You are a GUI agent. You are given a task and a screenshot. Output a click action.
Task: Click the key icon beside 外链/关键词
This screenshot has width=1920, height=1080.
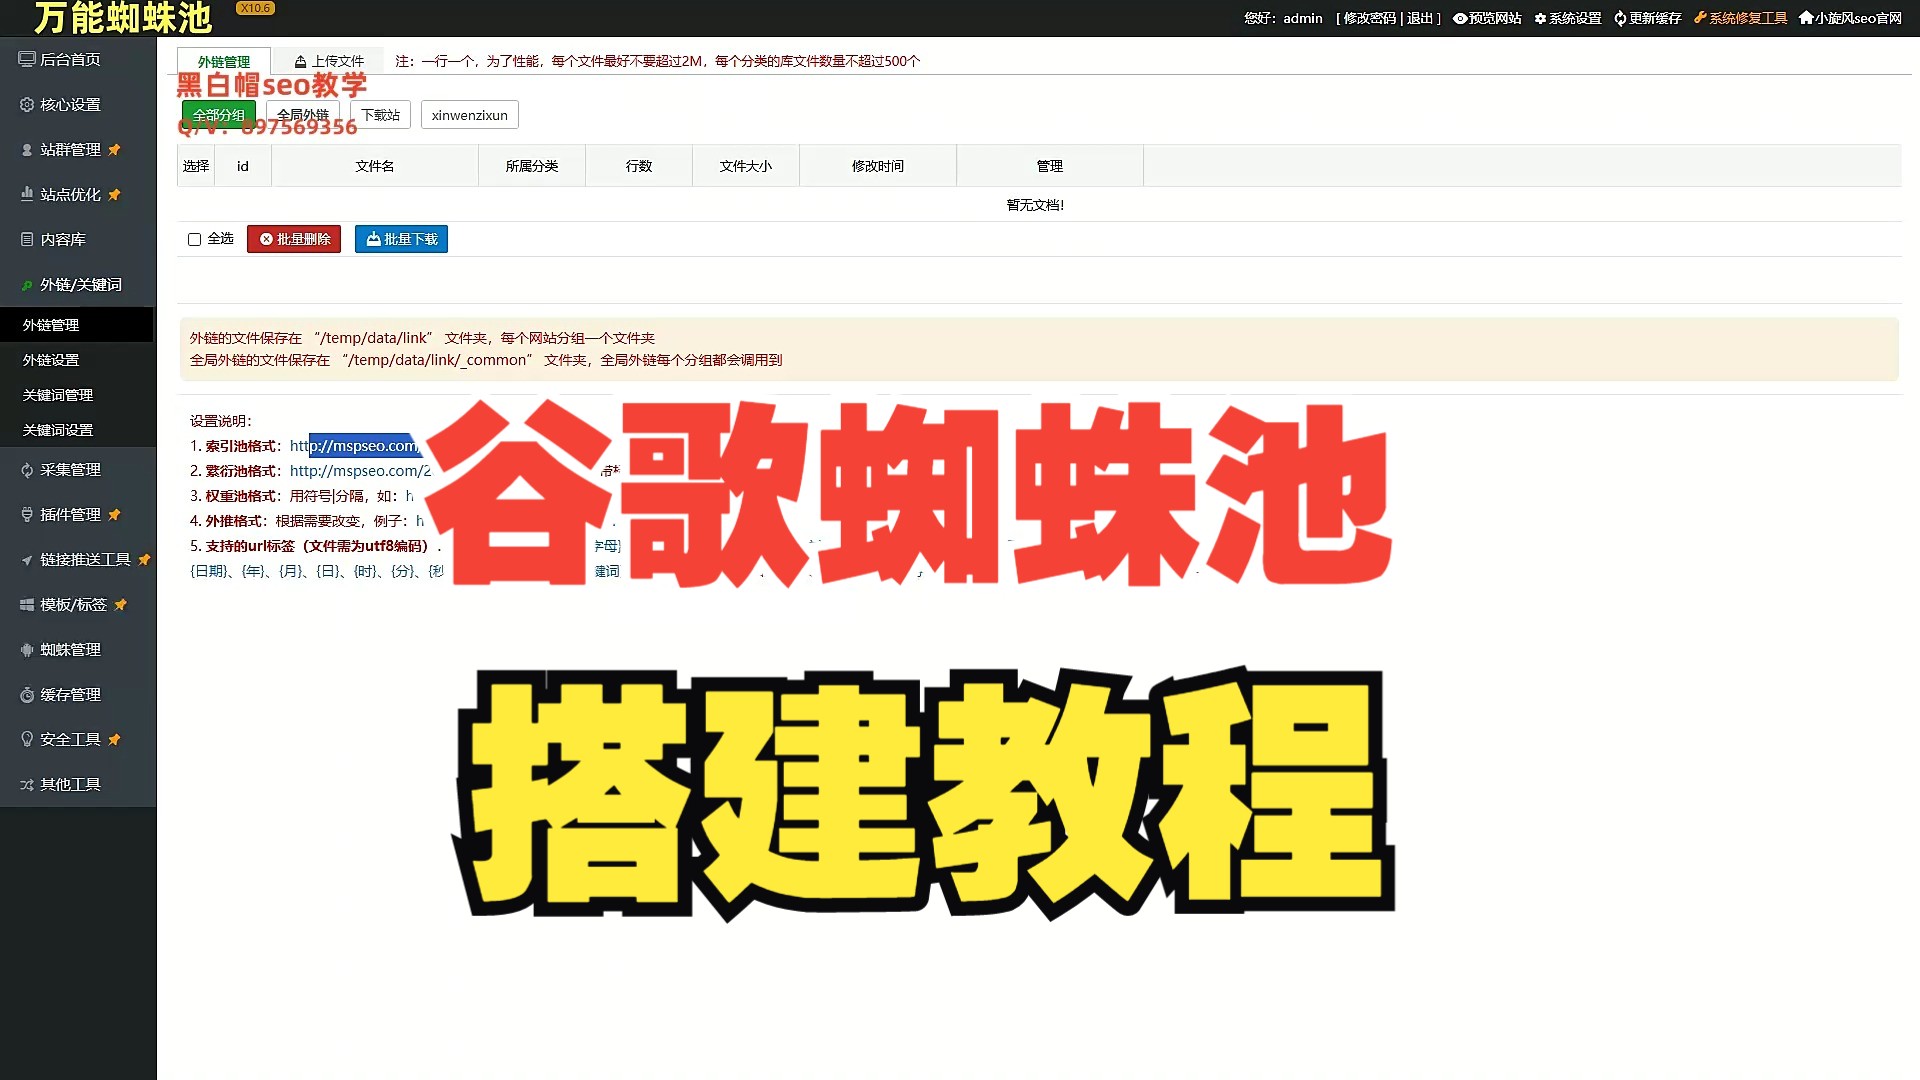tap(27, 285)
